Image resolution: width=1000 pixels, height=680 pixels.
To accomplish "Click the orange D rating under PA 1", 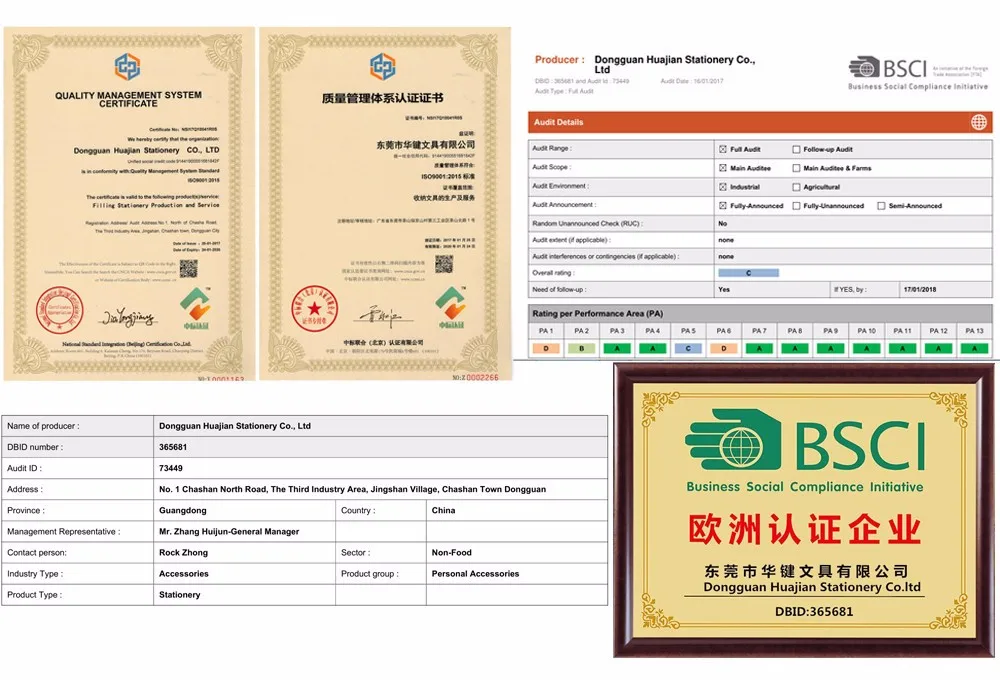I will click(546, 348).
